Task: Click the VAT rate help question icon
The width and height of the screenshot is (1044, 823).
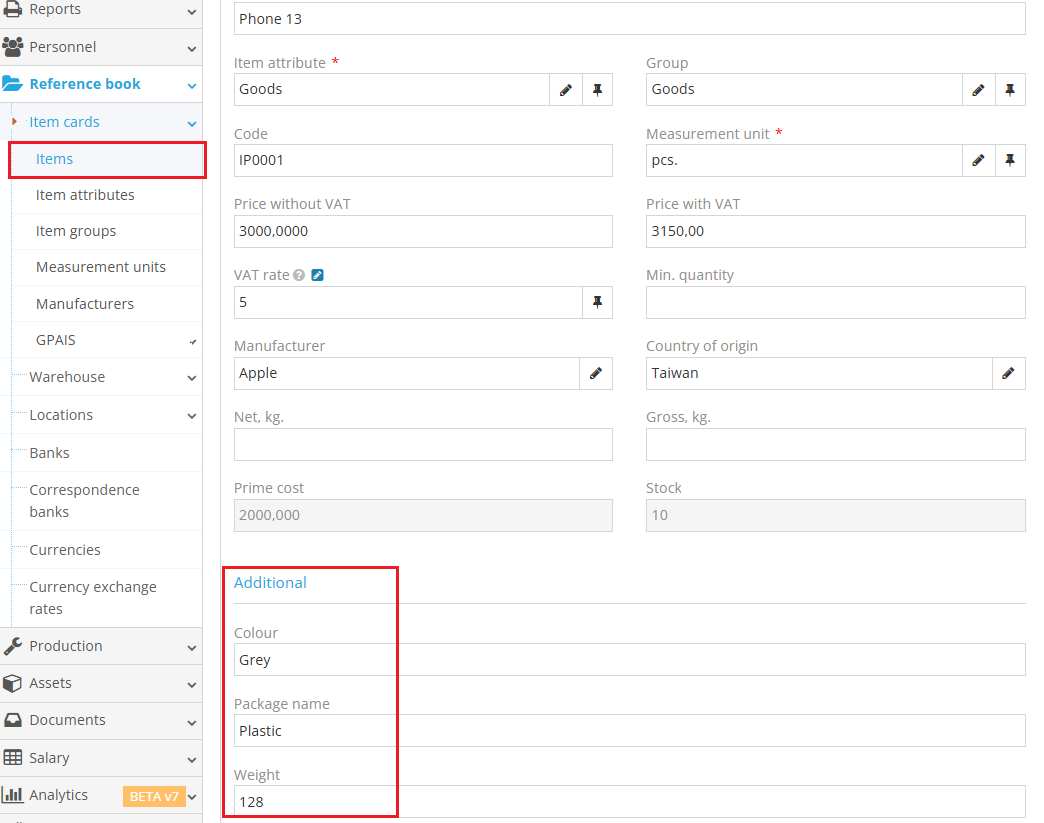Action: (x=299, y=274)
